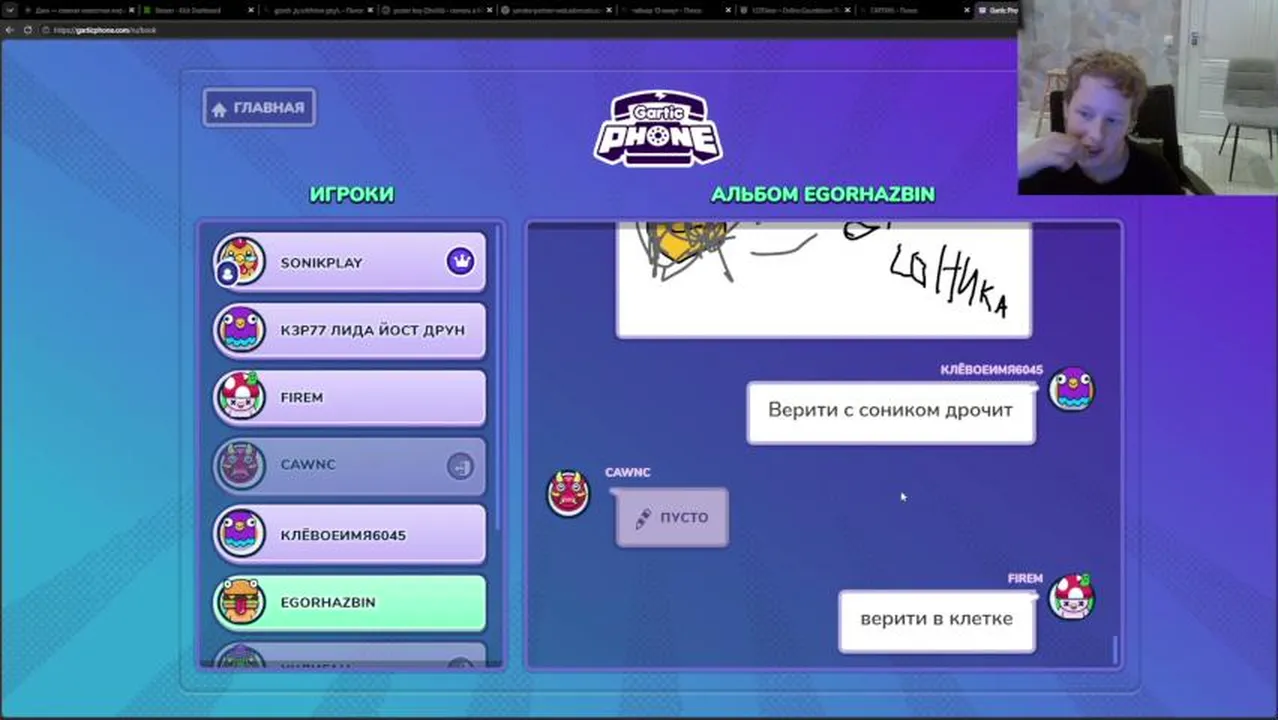This screenshot has height=720, width=1278.
Task: Select player КЛЁВОЕИМЯ6045 in the list
Action: coord(349,534)
